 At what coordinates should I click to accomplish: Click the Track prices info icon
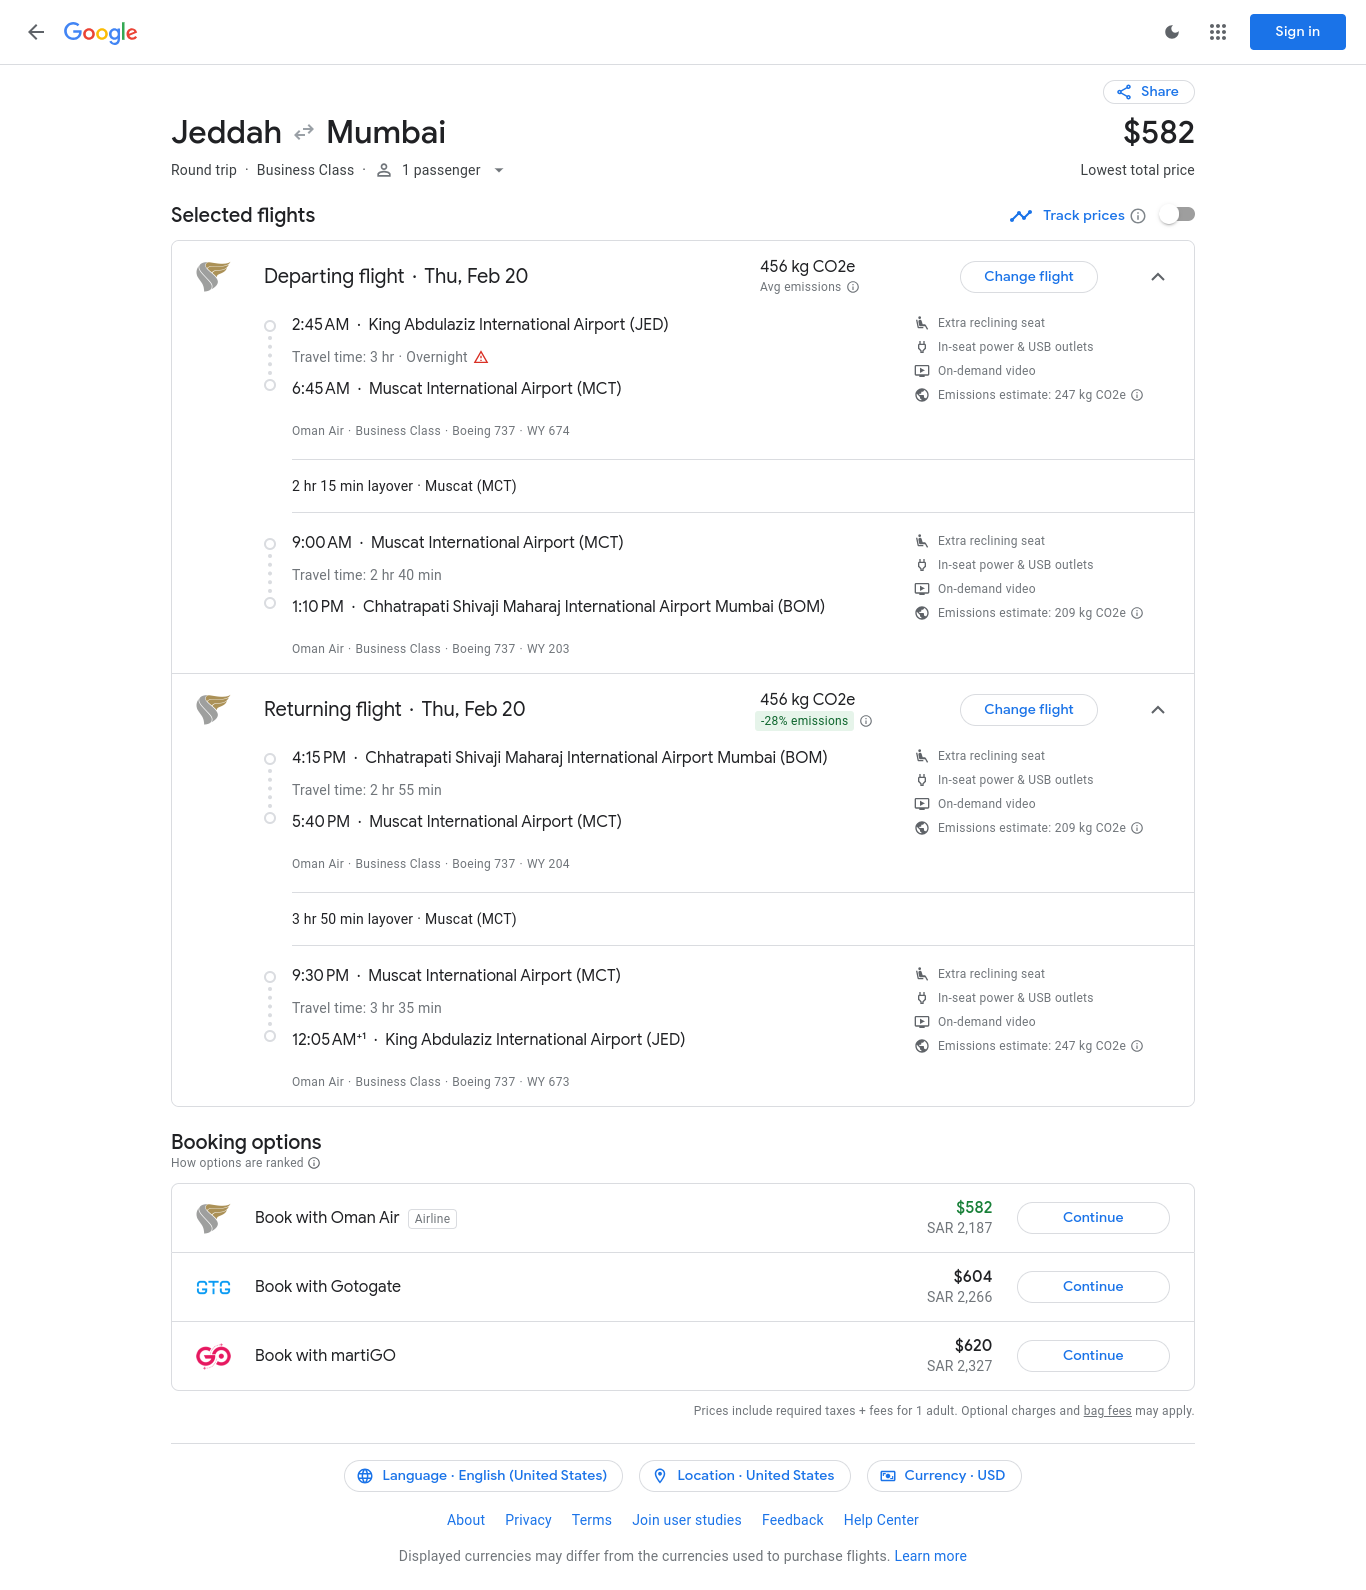pos(1138,216)
